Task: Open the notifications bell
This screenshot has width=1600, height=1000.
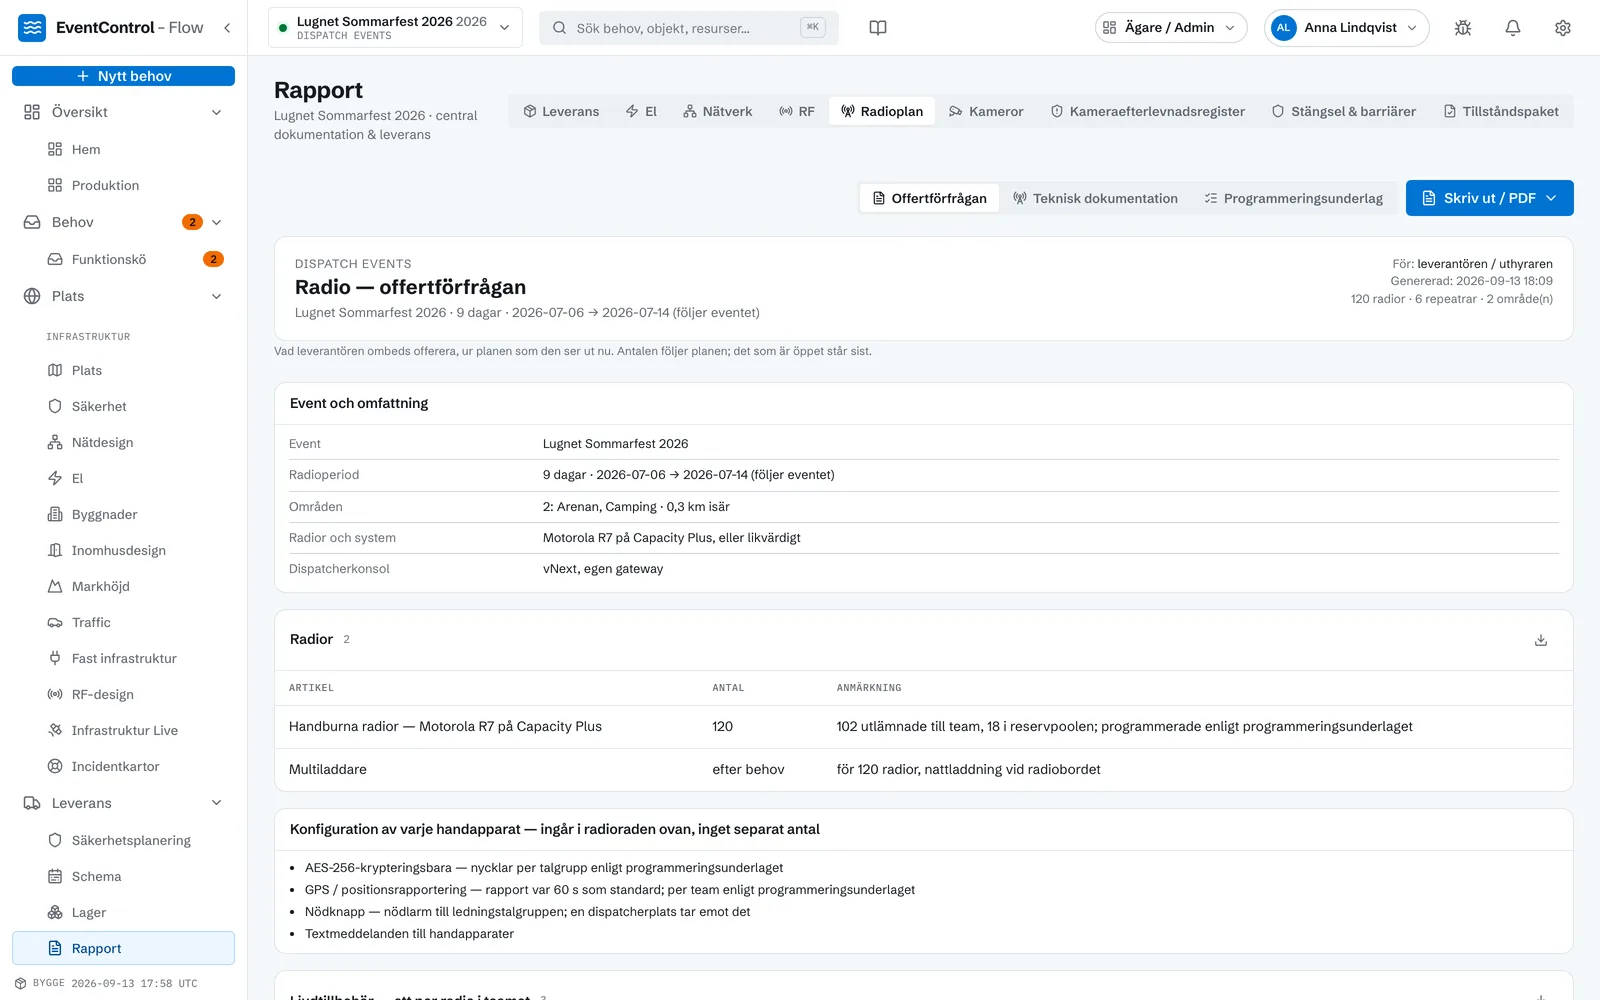Action: (1513, 28)
